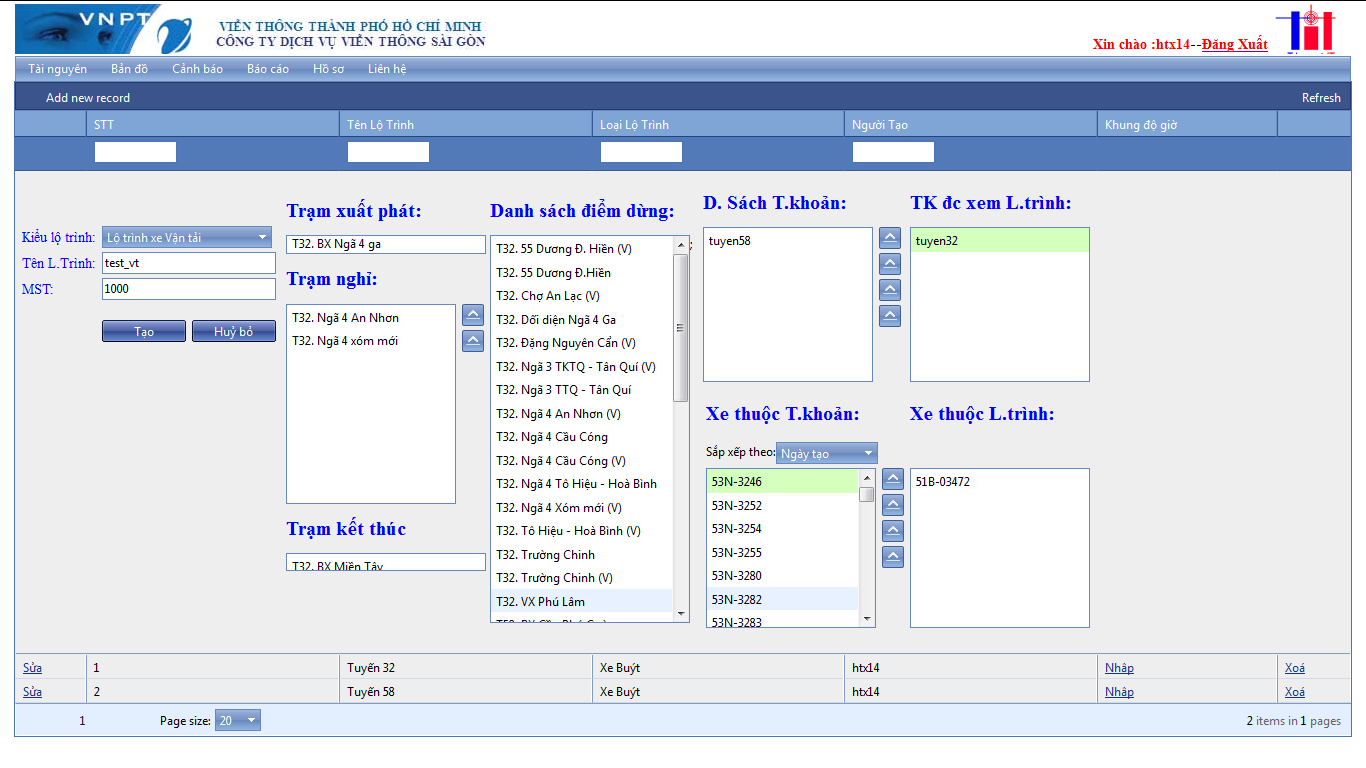Click the Đăng Xuất logout link
Screen dimensions: 1366x768
1234,44
